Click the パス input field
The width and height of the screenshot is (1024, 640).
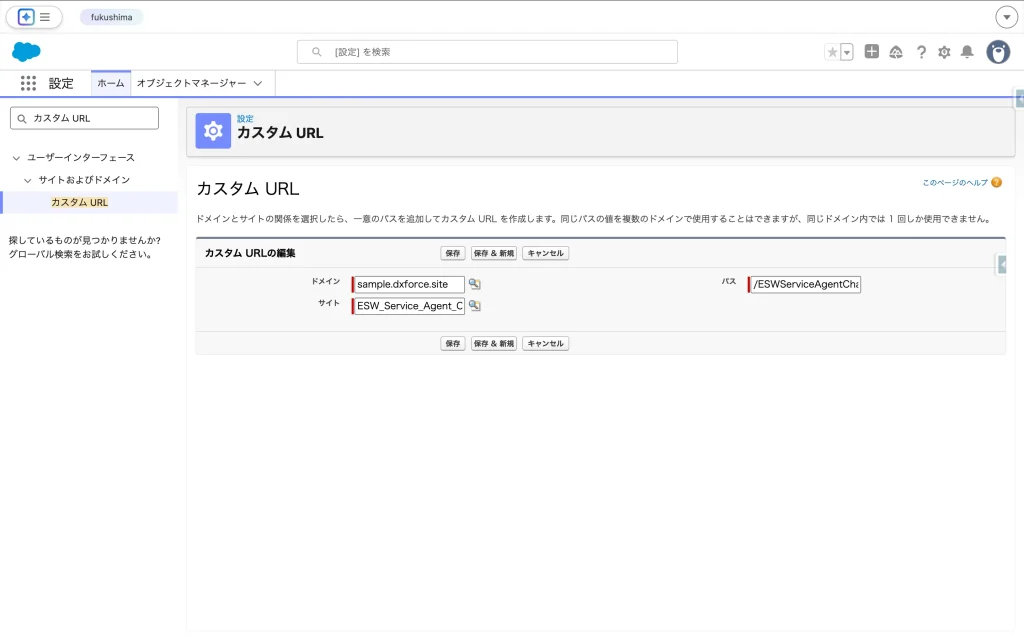pyautogui.click(x=805, y=285)
